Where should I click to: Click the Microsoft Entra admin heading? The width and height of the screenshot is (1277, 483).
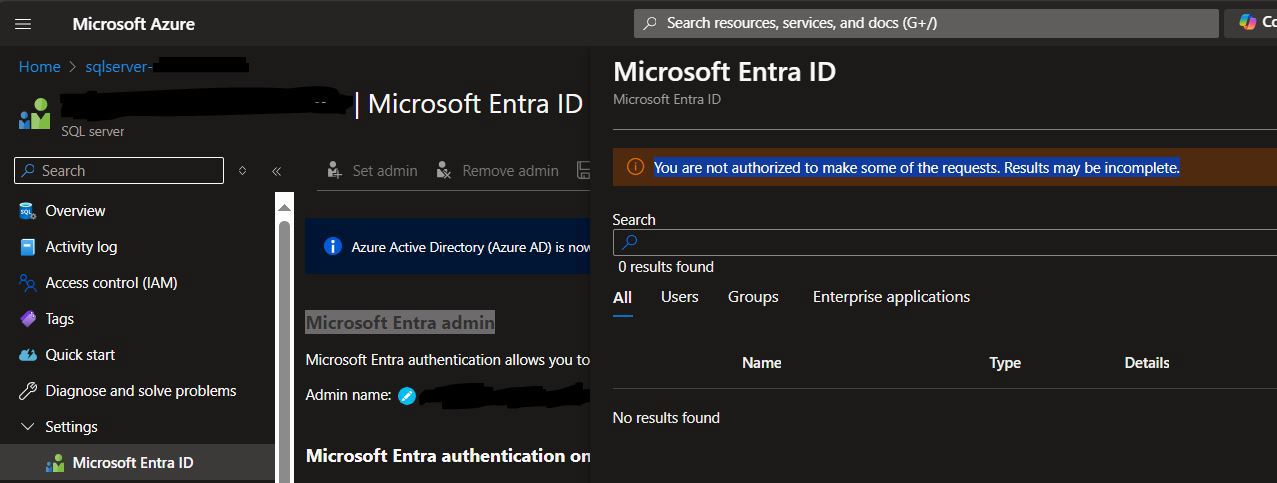coord(400,323)
